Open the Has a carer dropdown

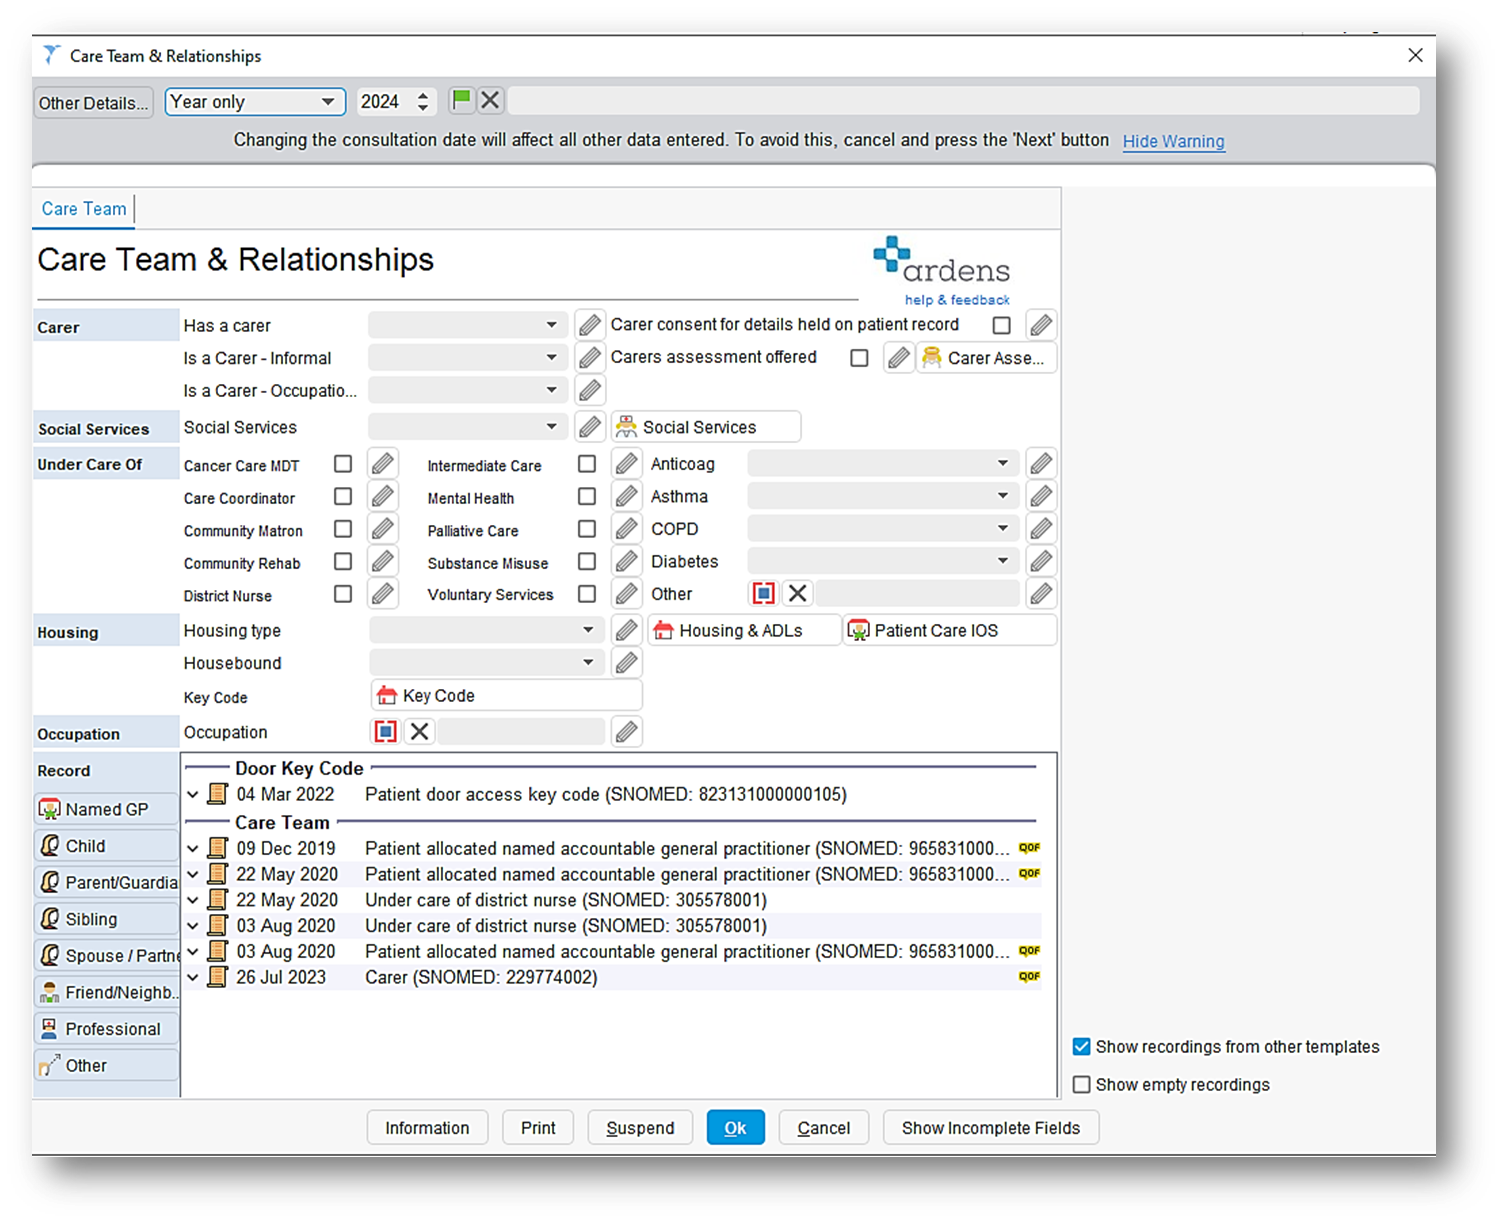tap(467, 325)
